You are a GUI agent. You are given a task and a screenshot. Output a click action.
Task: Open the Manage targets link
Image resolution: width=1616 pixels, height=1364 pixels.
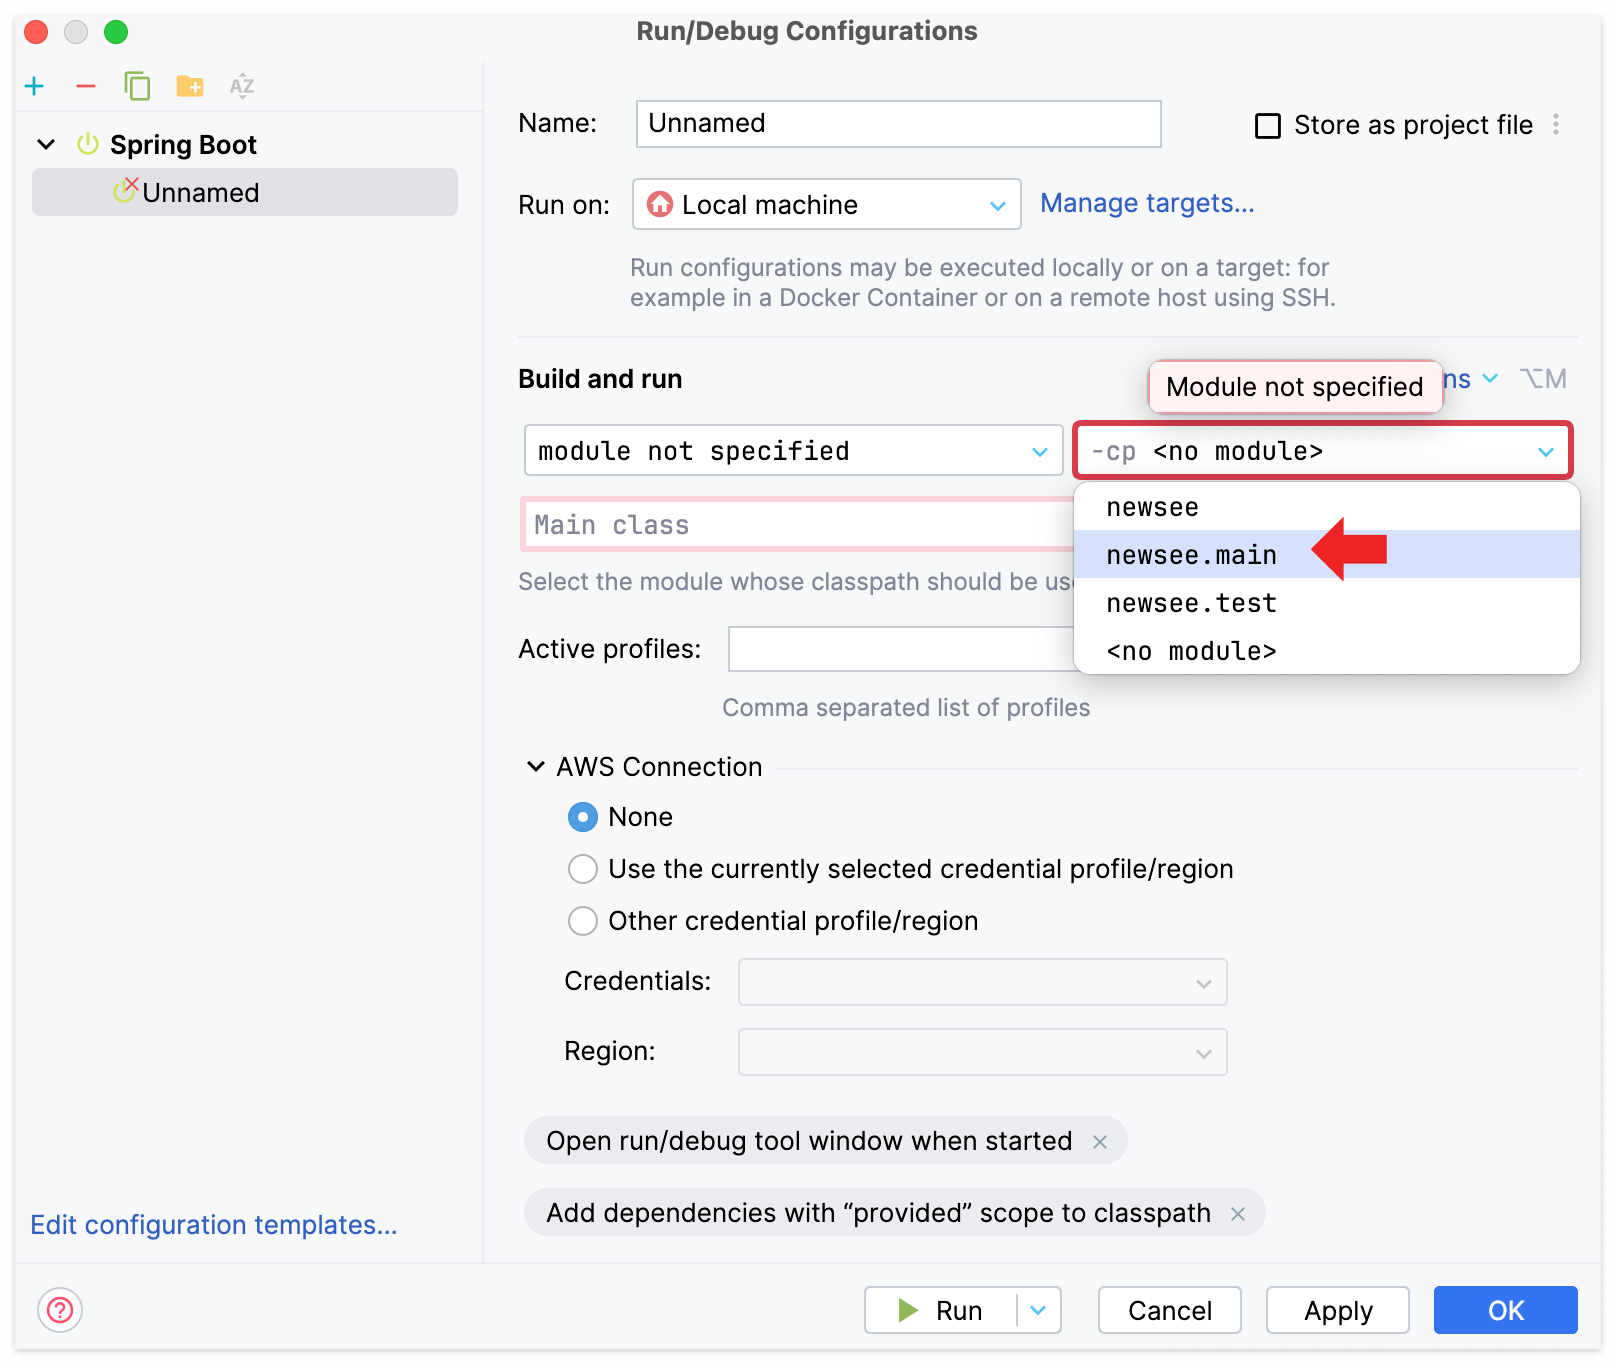(x=1147, y=203)
